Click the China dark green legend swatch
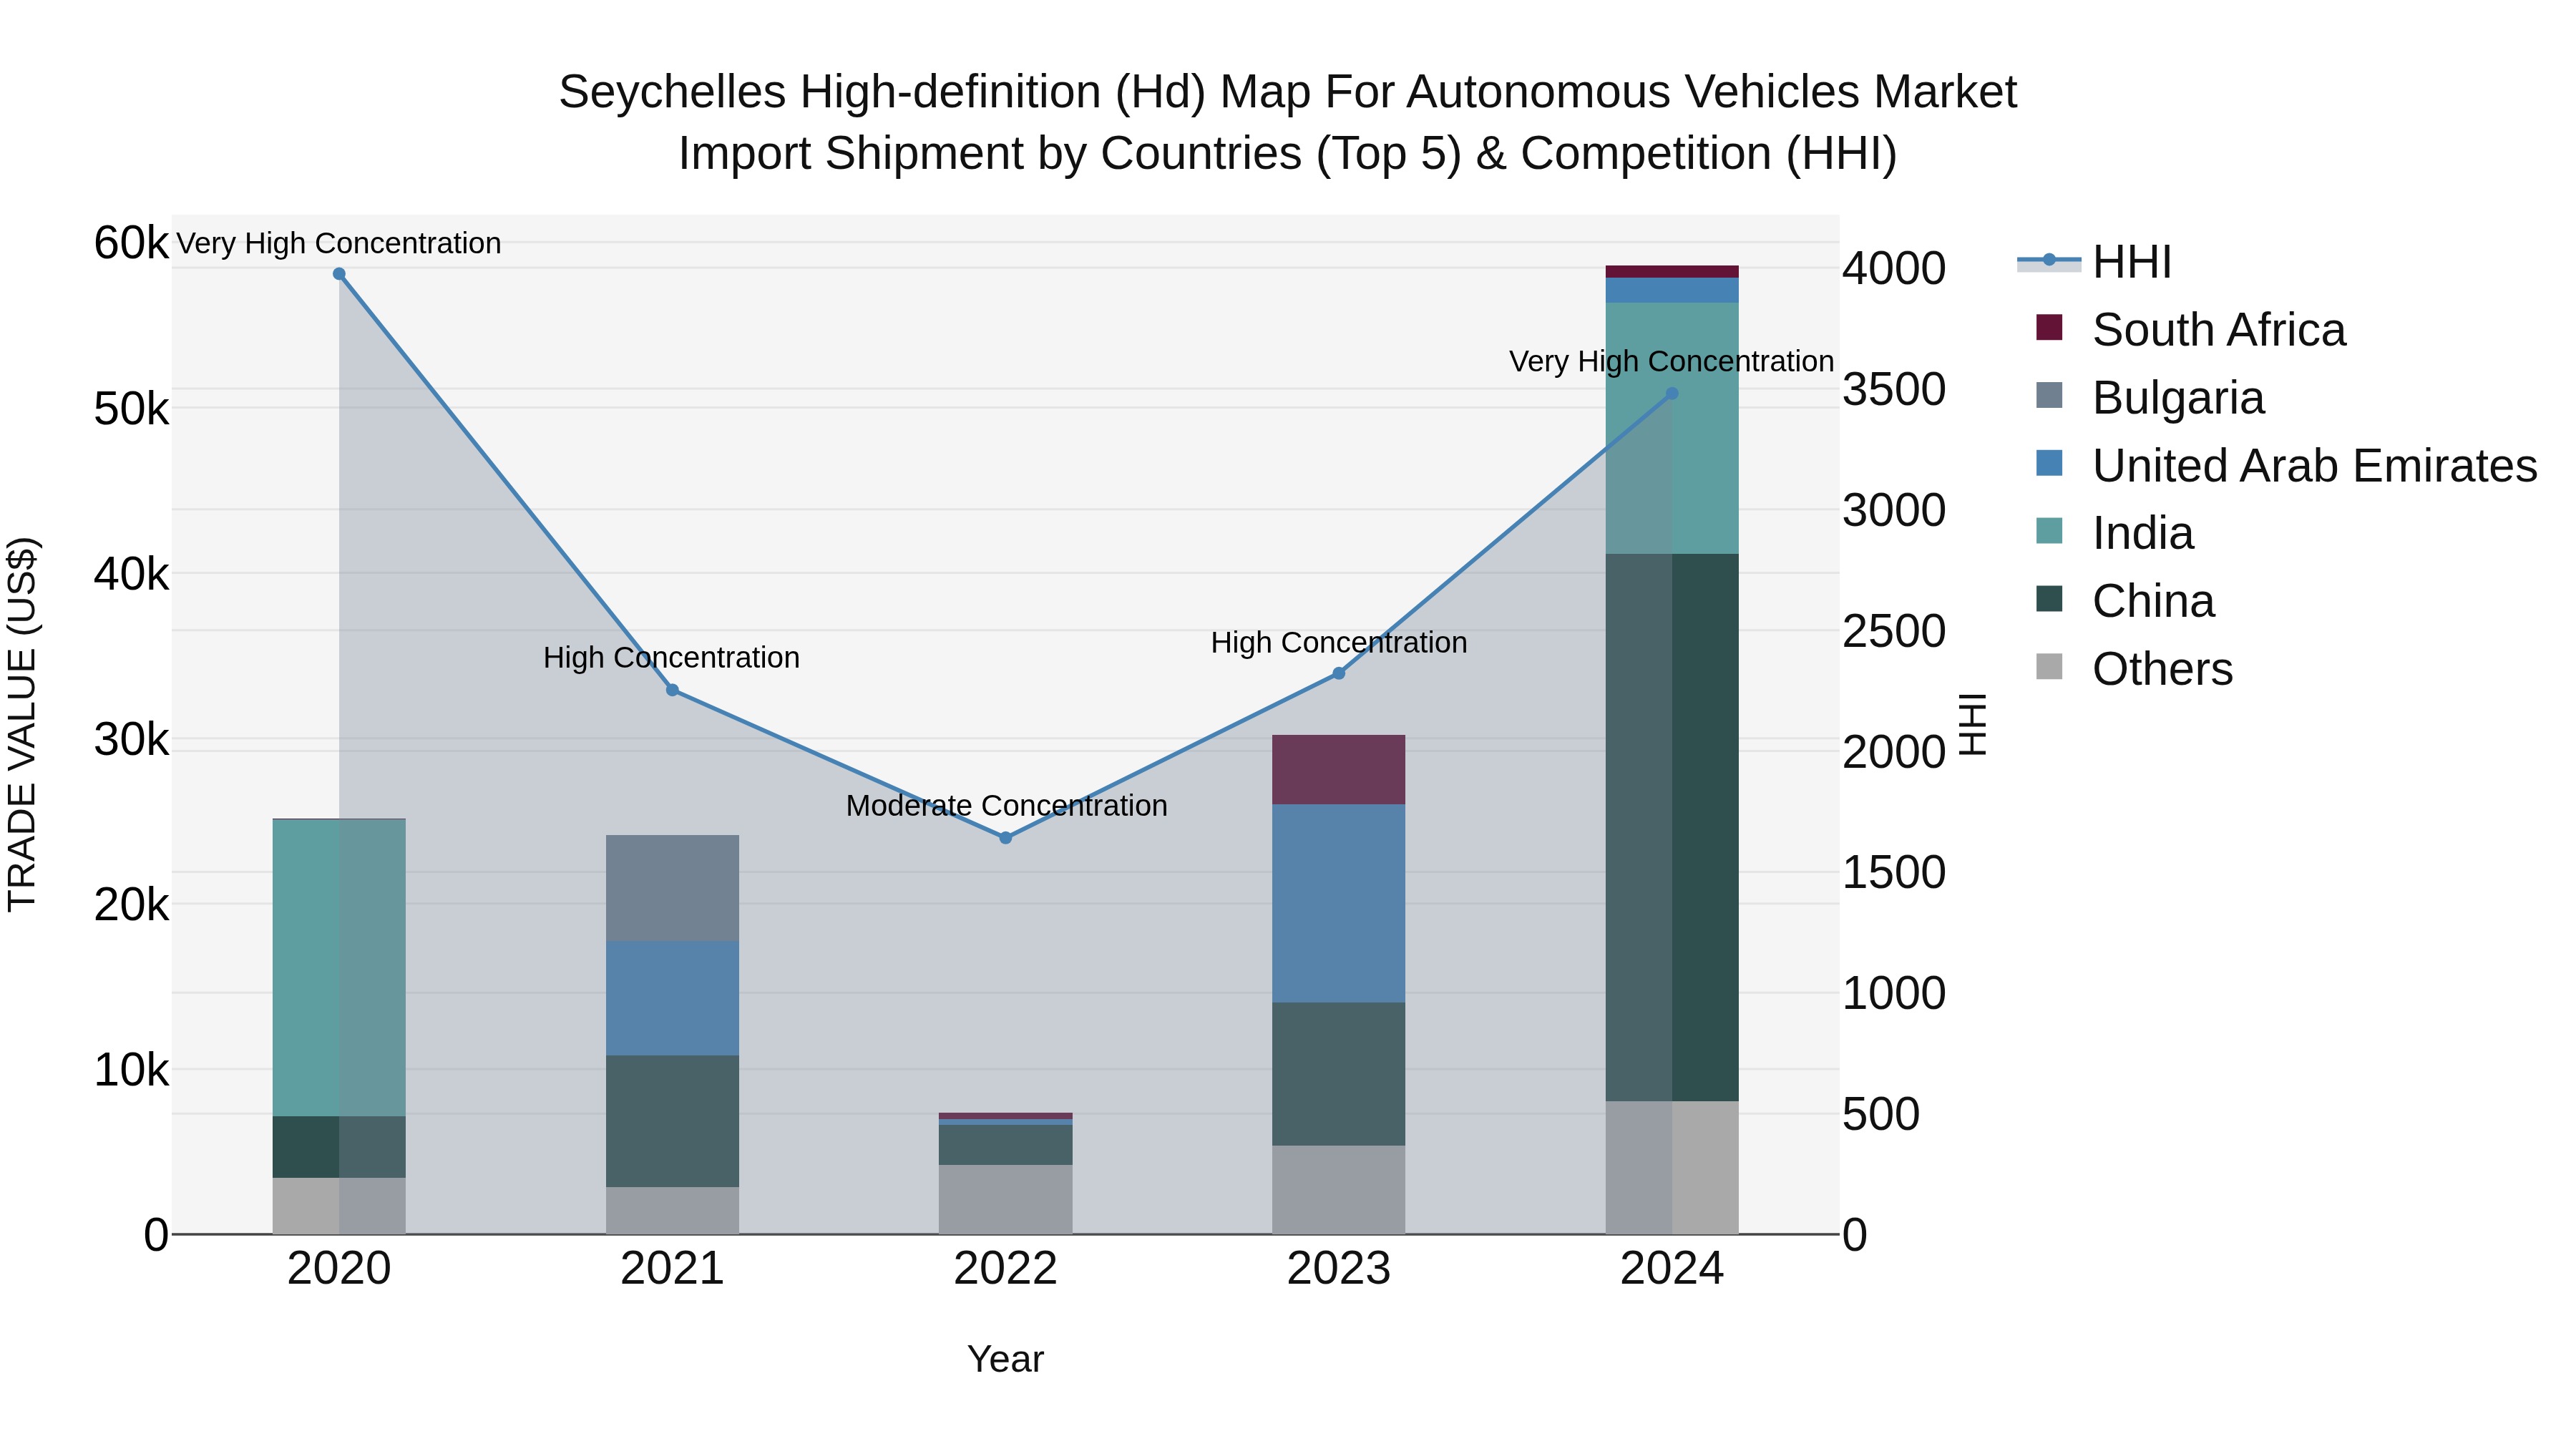Screen dimensions: 2576x1449 [x=2049, y=598]
